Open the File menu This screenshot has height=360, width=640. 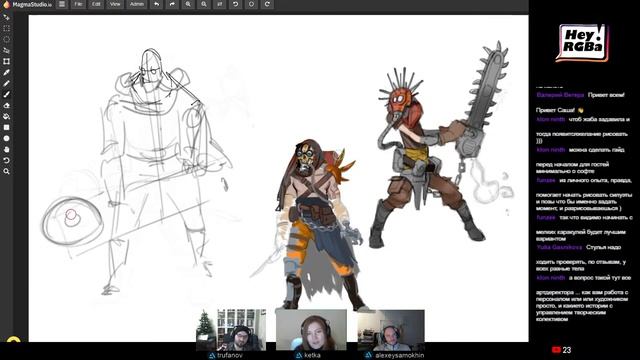point(78,4)
